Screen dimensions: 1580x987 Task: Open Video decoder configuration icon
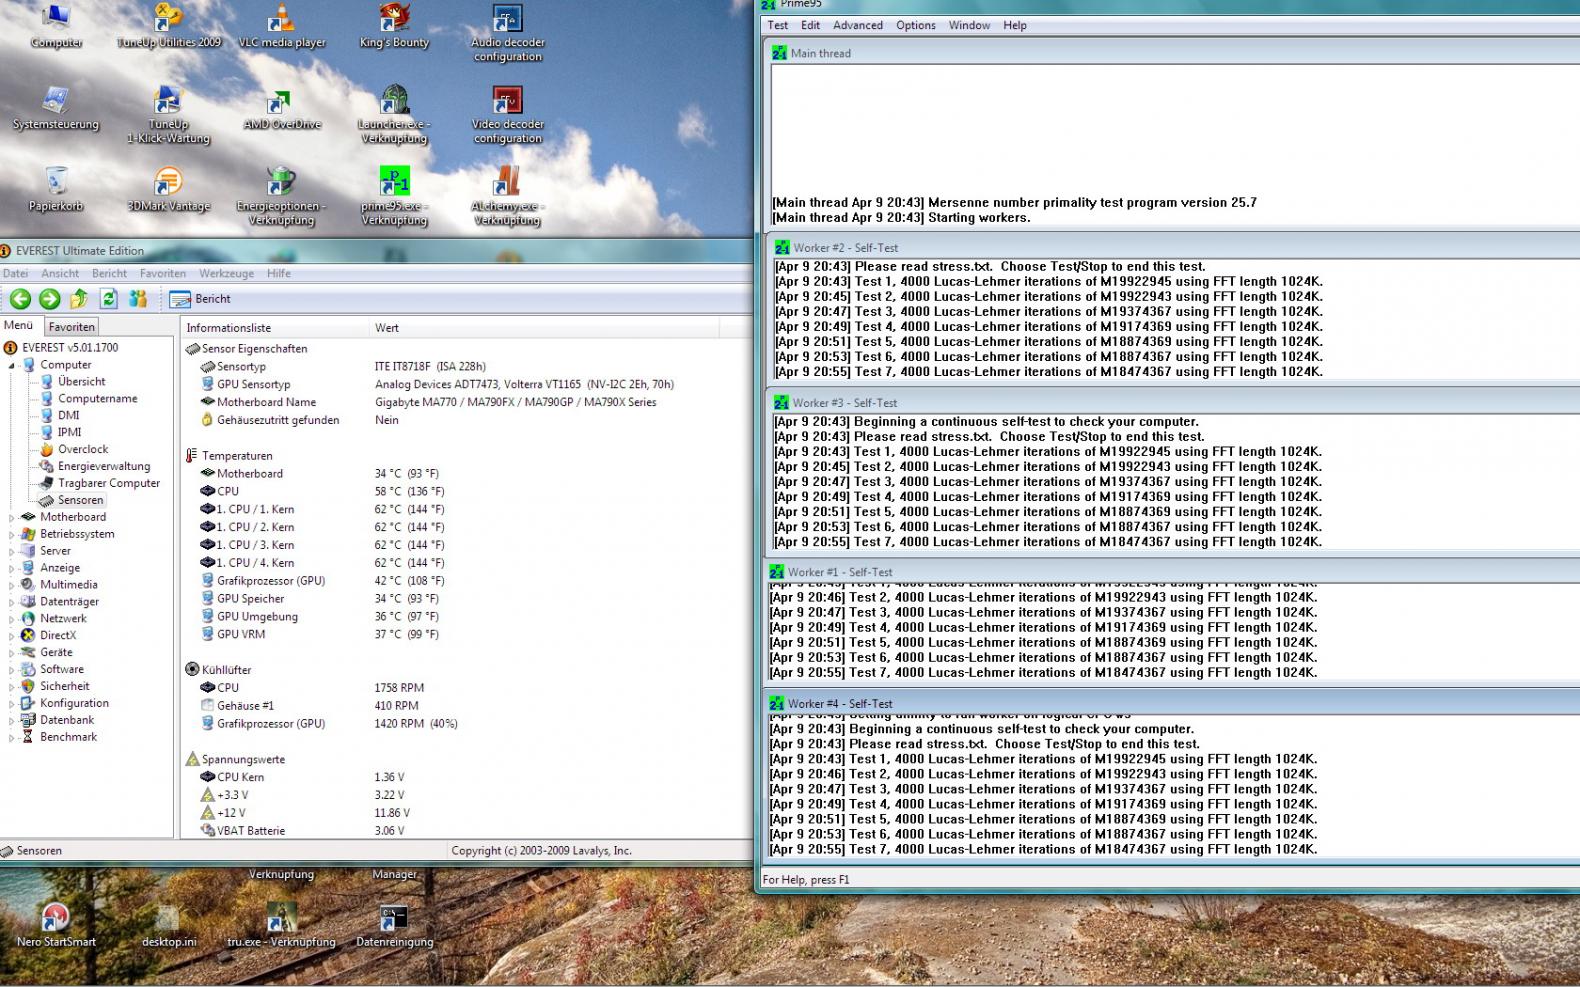(508, 115)
